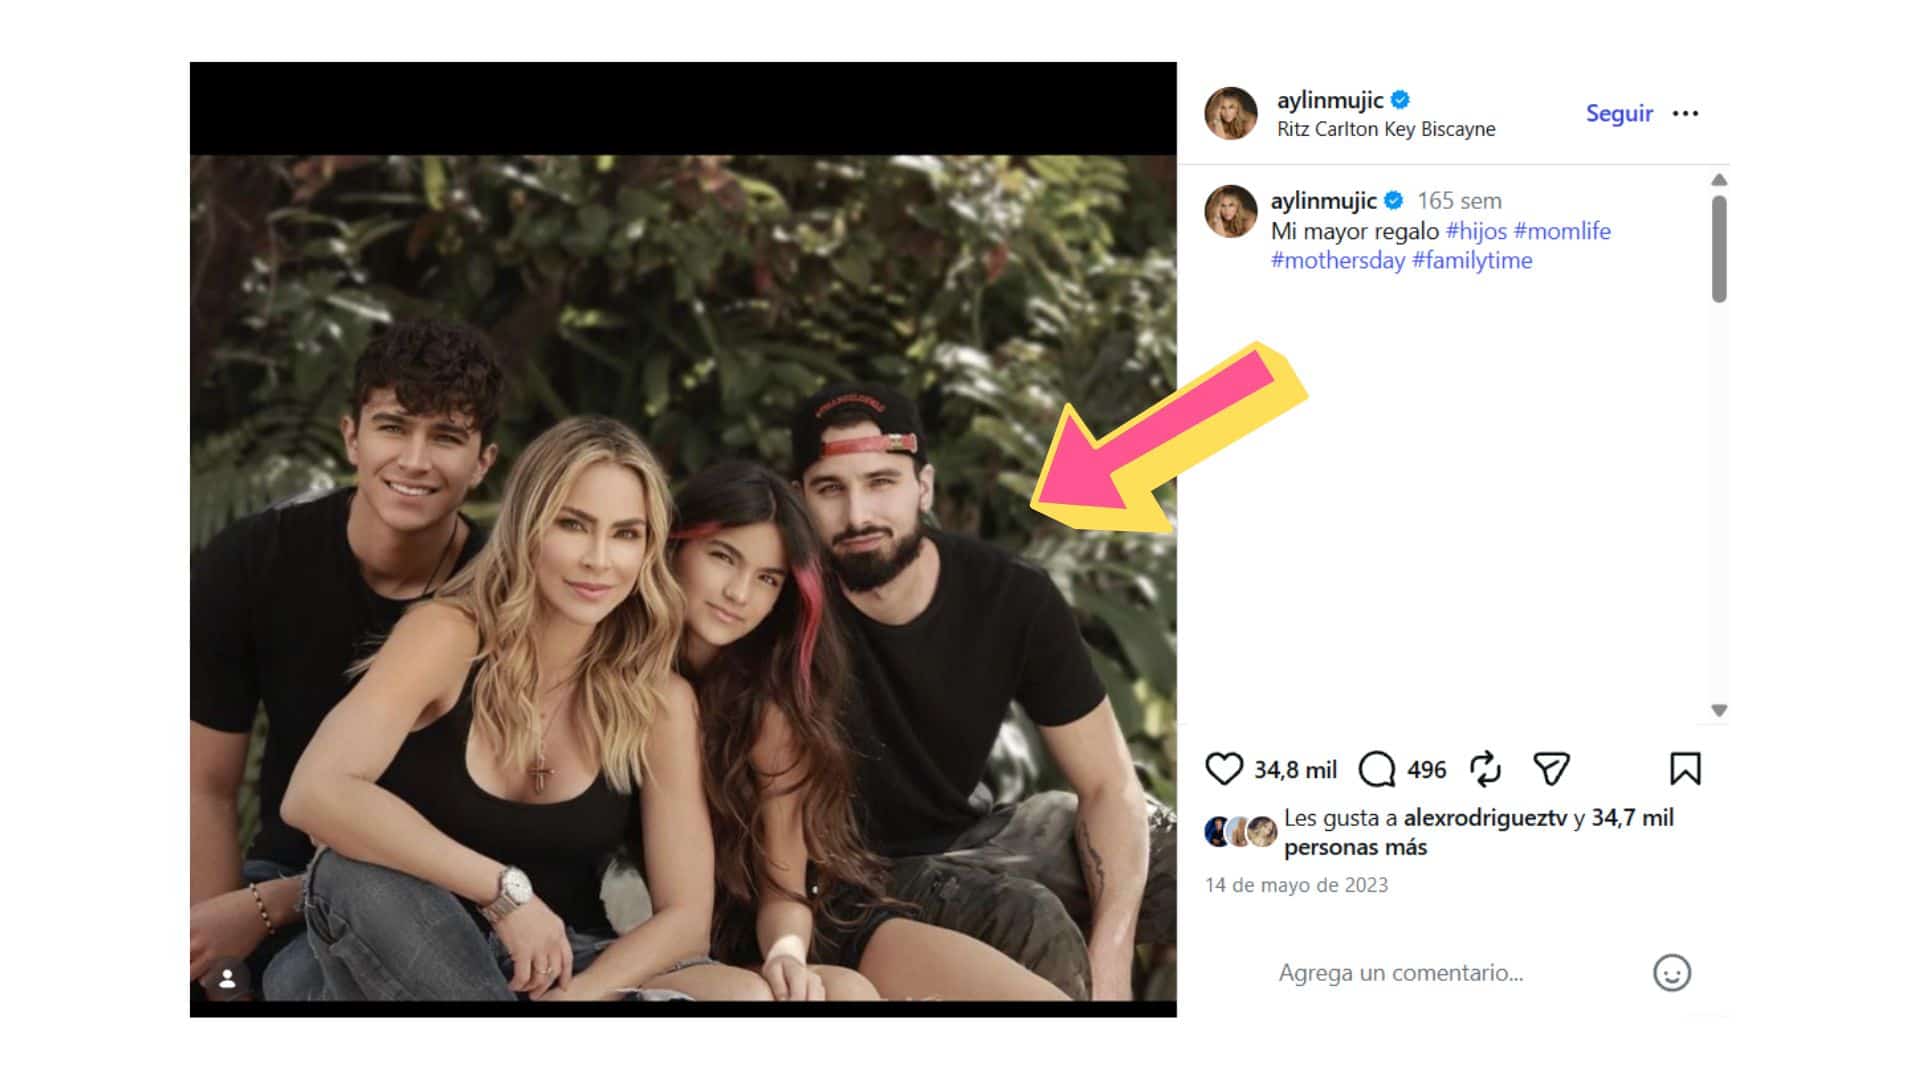Click the scroll up arrow in the comments
1920x1080 pixels.
coord(1719,180)
